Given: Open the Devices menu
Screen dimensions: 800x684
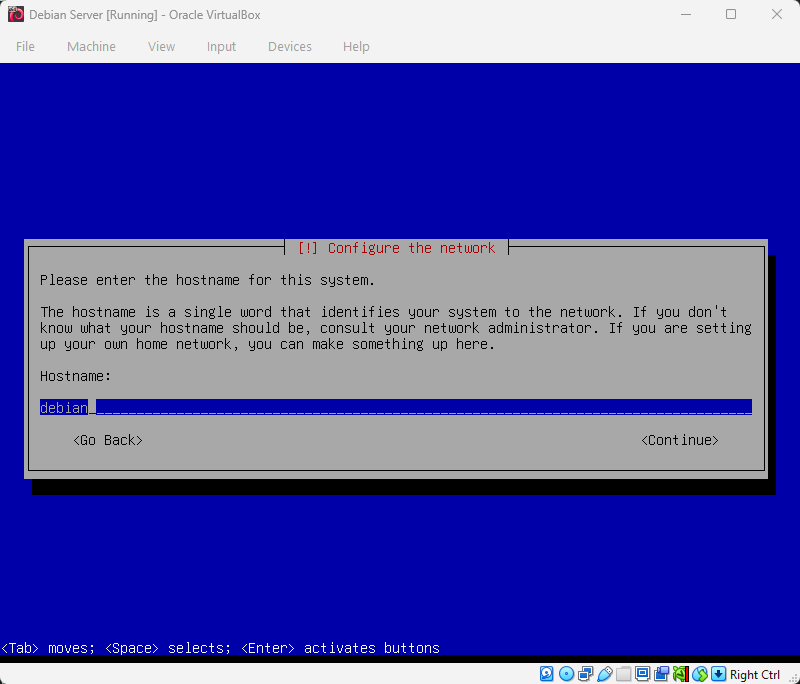Looking at the screenshot, I should click(290, 46).
